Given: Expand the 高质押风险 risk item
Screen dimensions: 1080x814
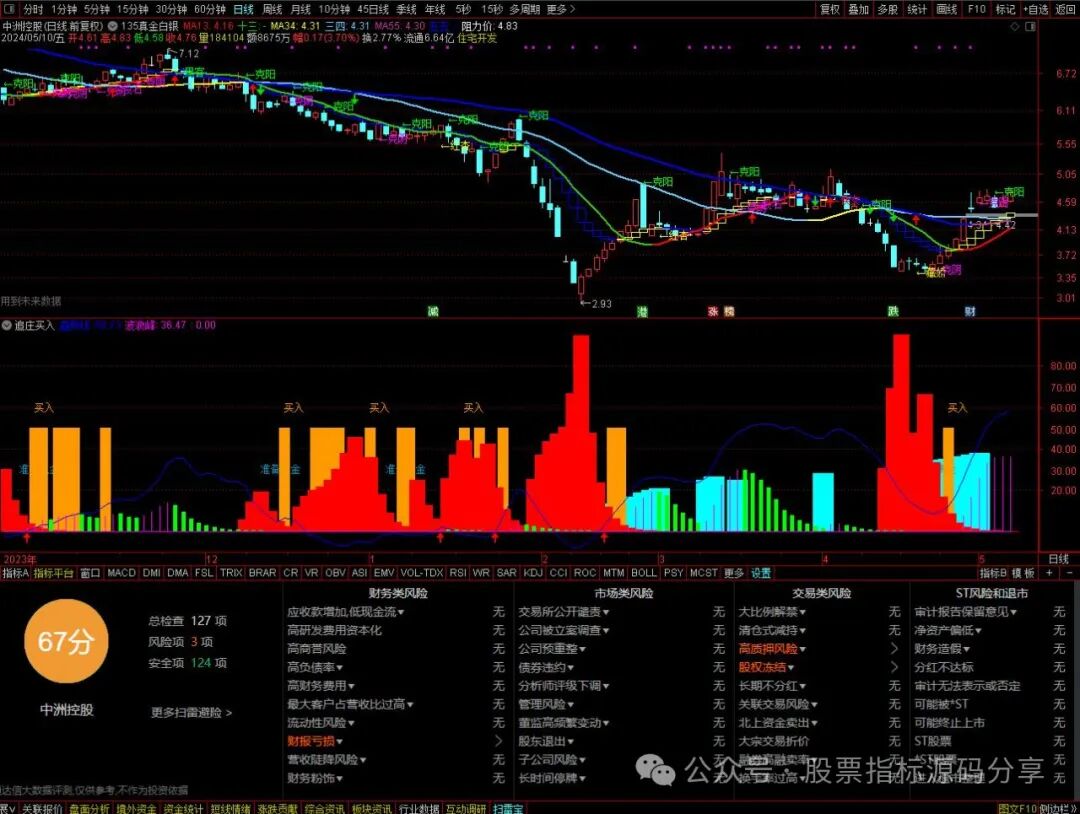Looking at the screenshot, I should point(772,649).
